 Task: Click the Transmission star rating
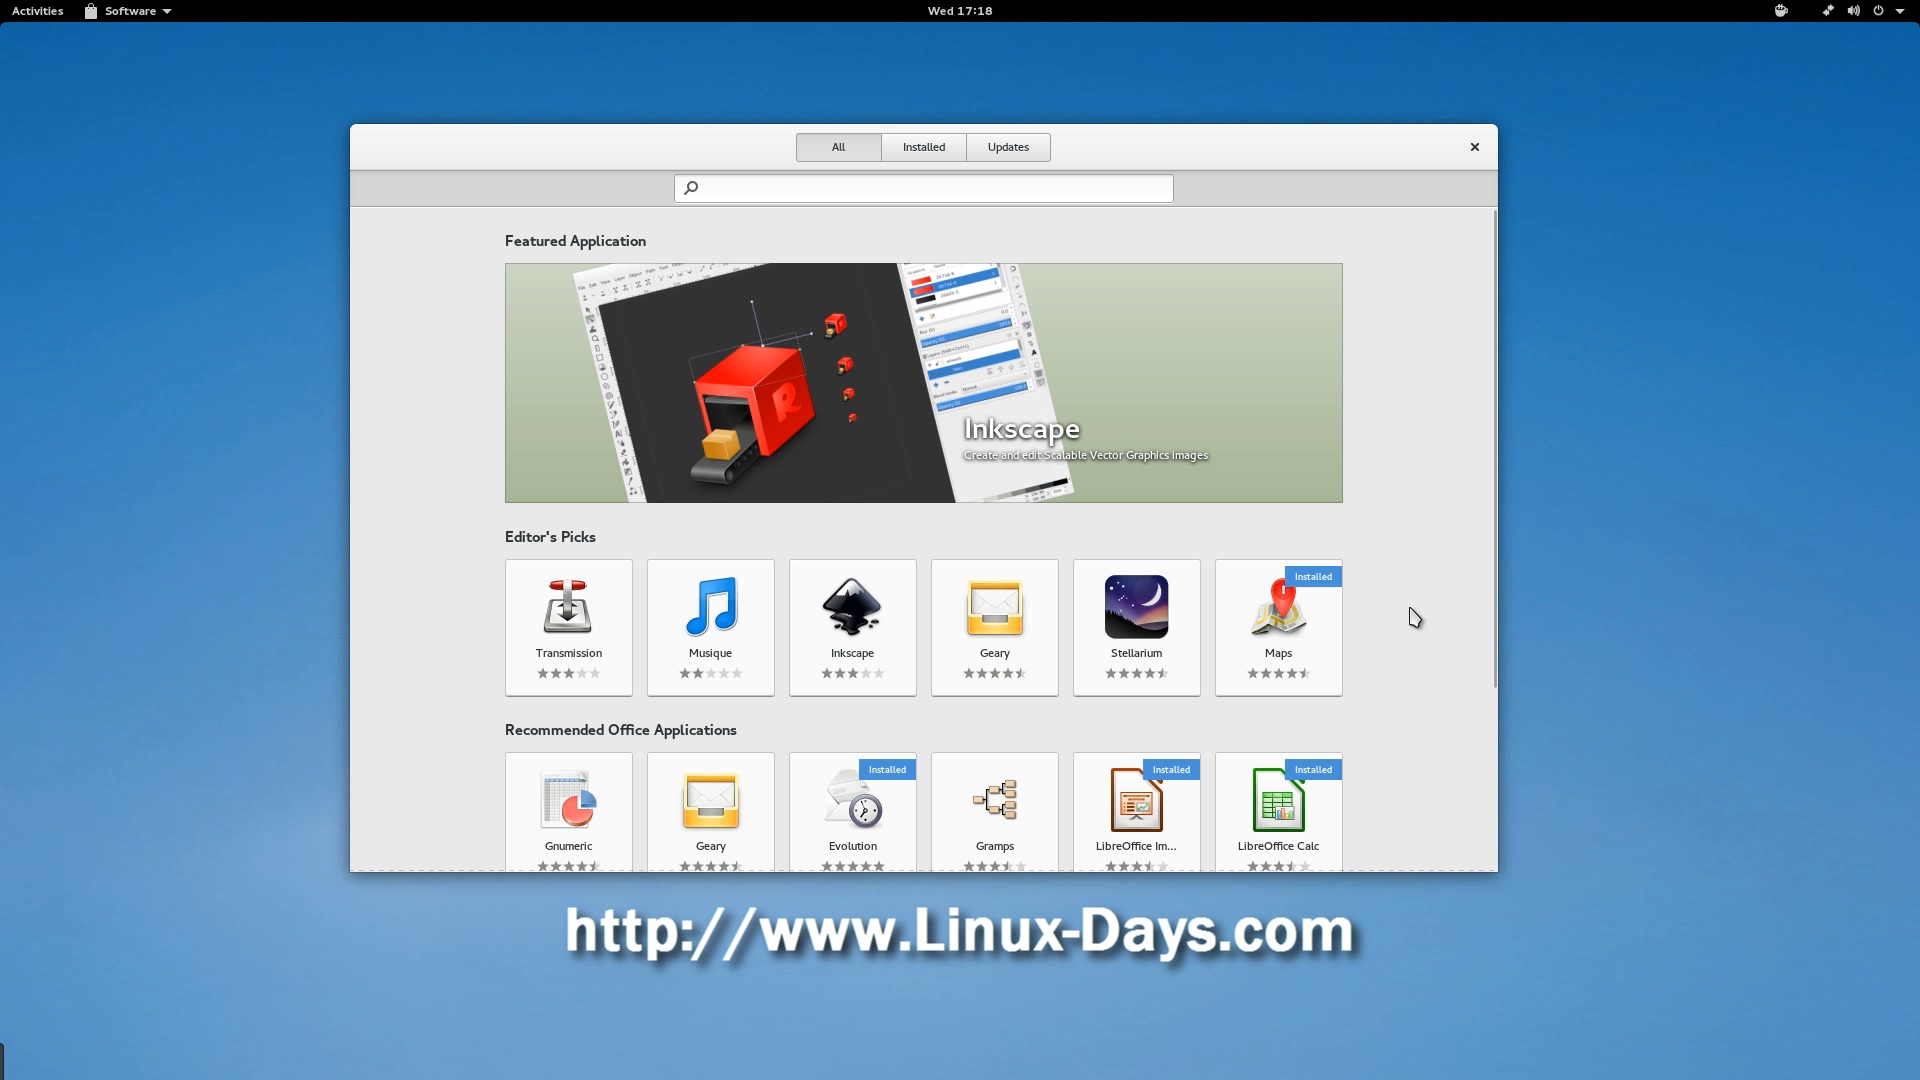(x=568, y=674)
